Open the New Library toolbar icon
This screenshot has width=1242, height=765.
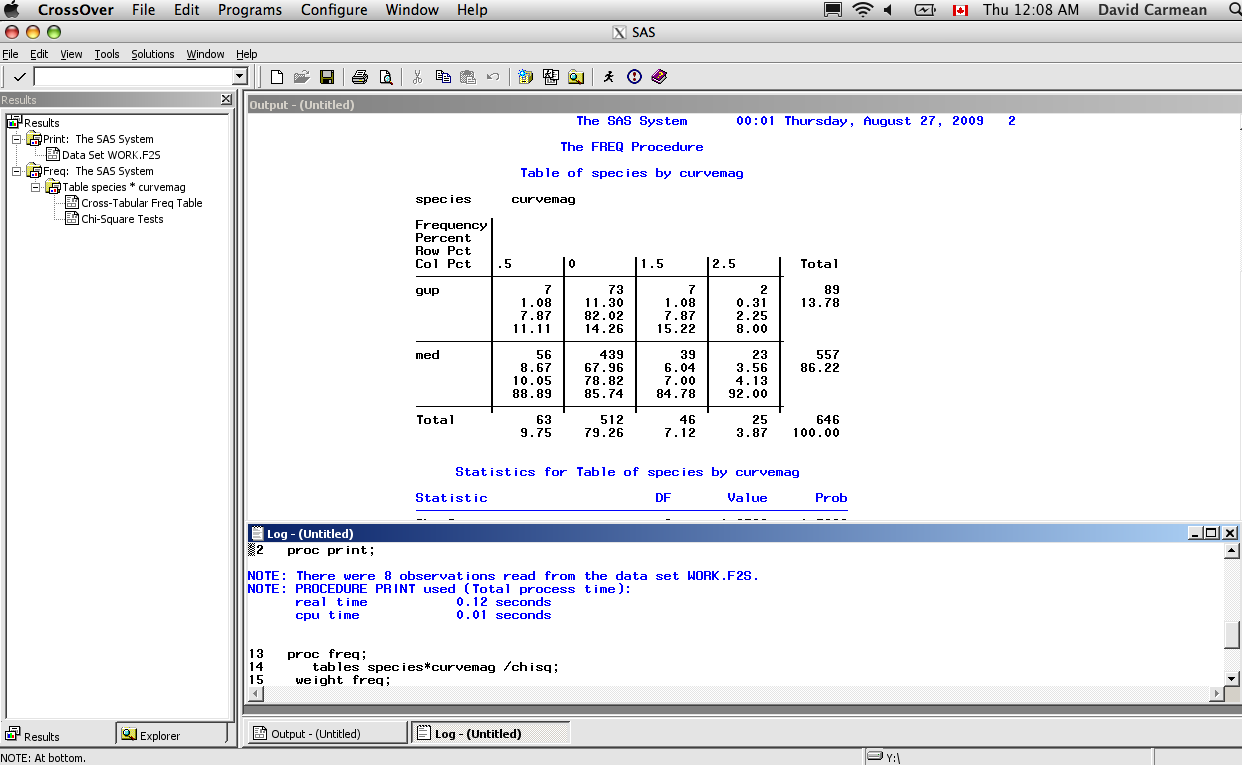coord(525,76)
